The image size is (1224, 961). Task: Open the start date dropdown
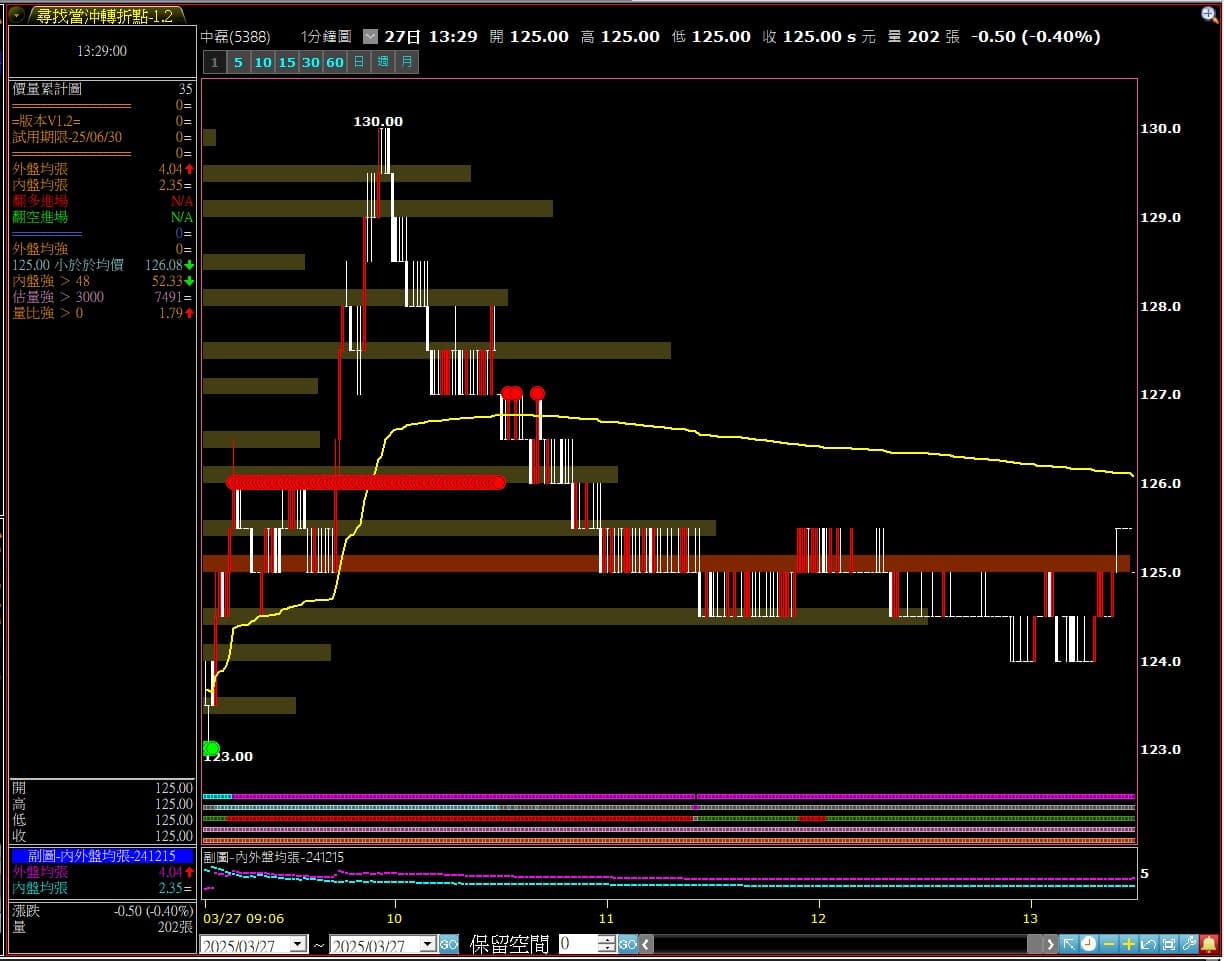(x=298, y=944)
